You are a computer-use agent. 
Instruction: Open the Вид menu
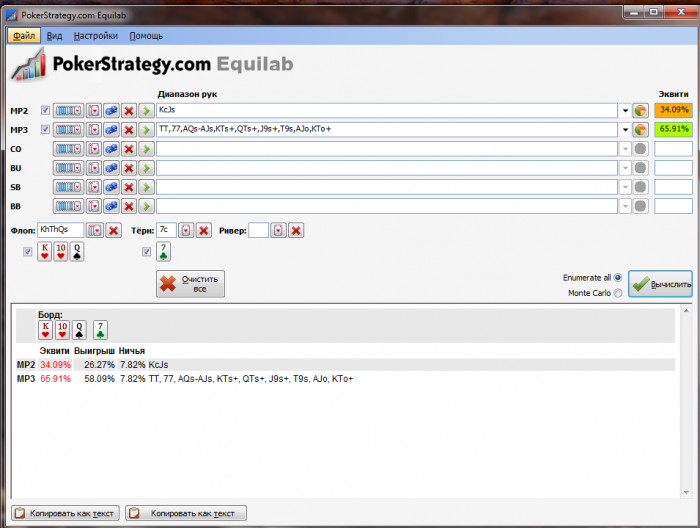tap(54, 36)
